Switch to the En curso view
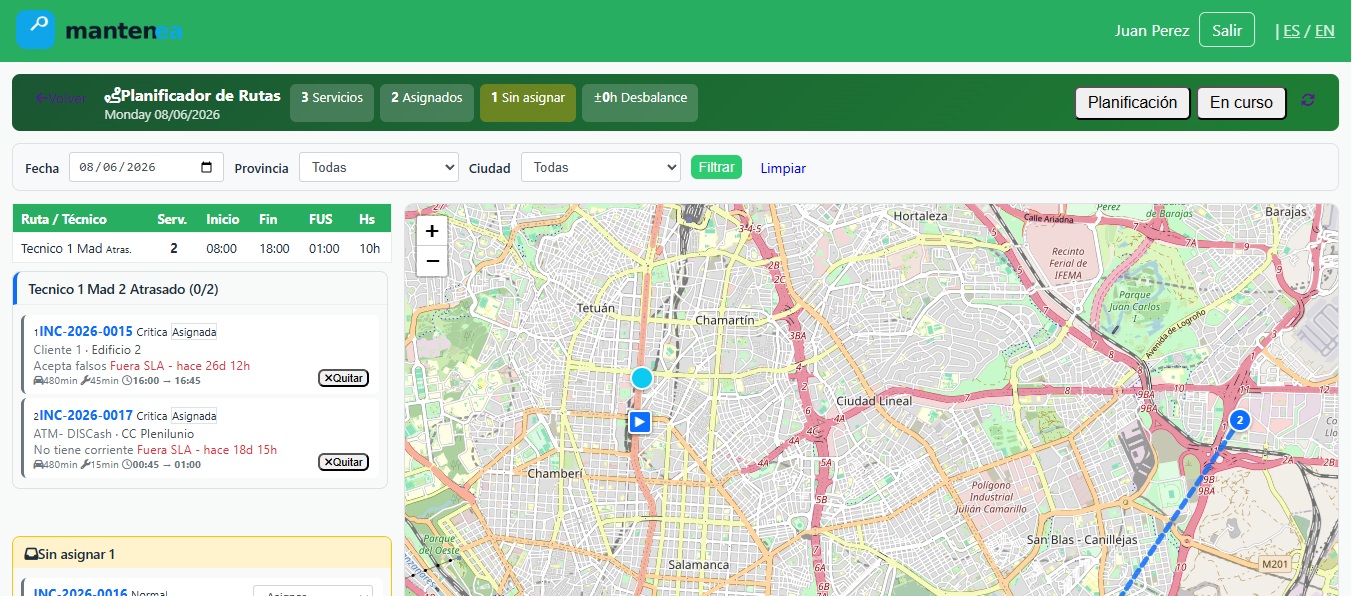This screenshot has width=1352, height=596. coord(1241,102)
